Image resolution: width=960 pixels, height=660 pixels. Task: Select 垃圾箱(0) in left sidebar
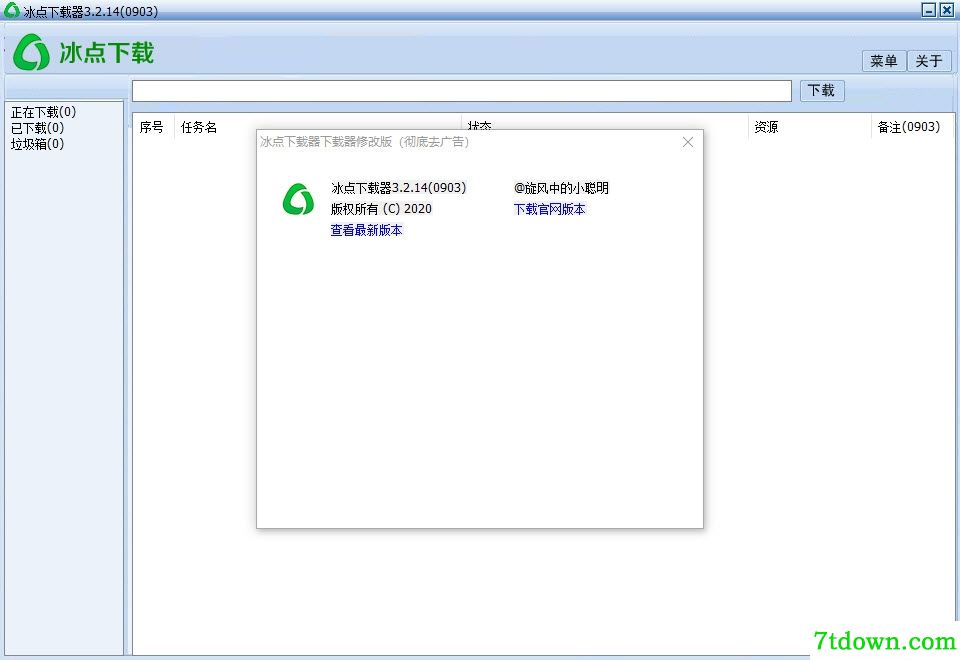click(37, 144)
